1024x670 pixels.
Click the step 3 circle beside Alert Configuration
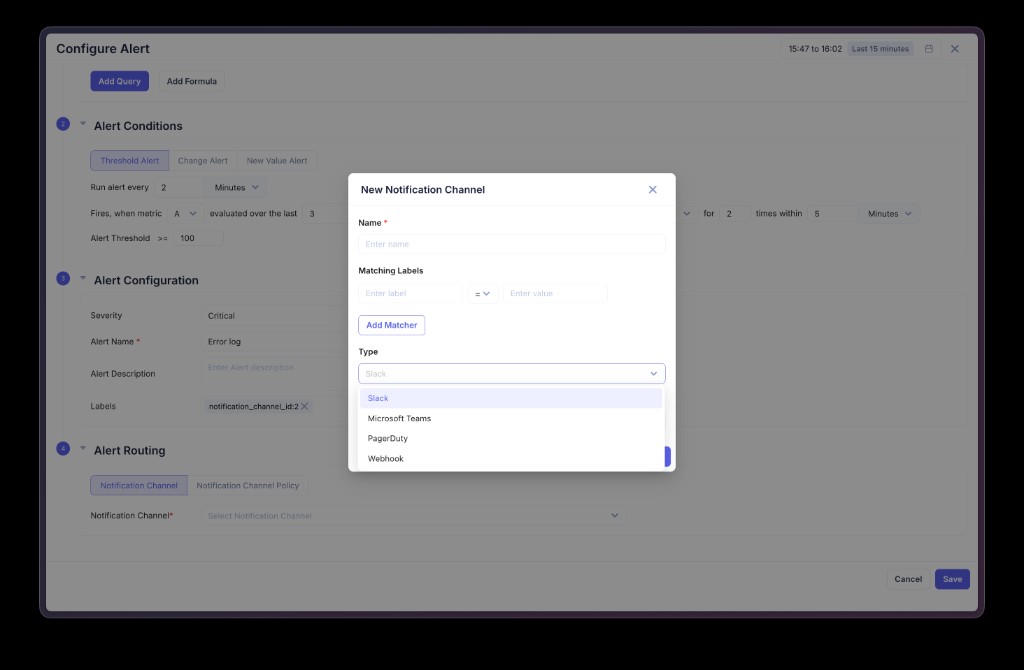coord(63,280)
